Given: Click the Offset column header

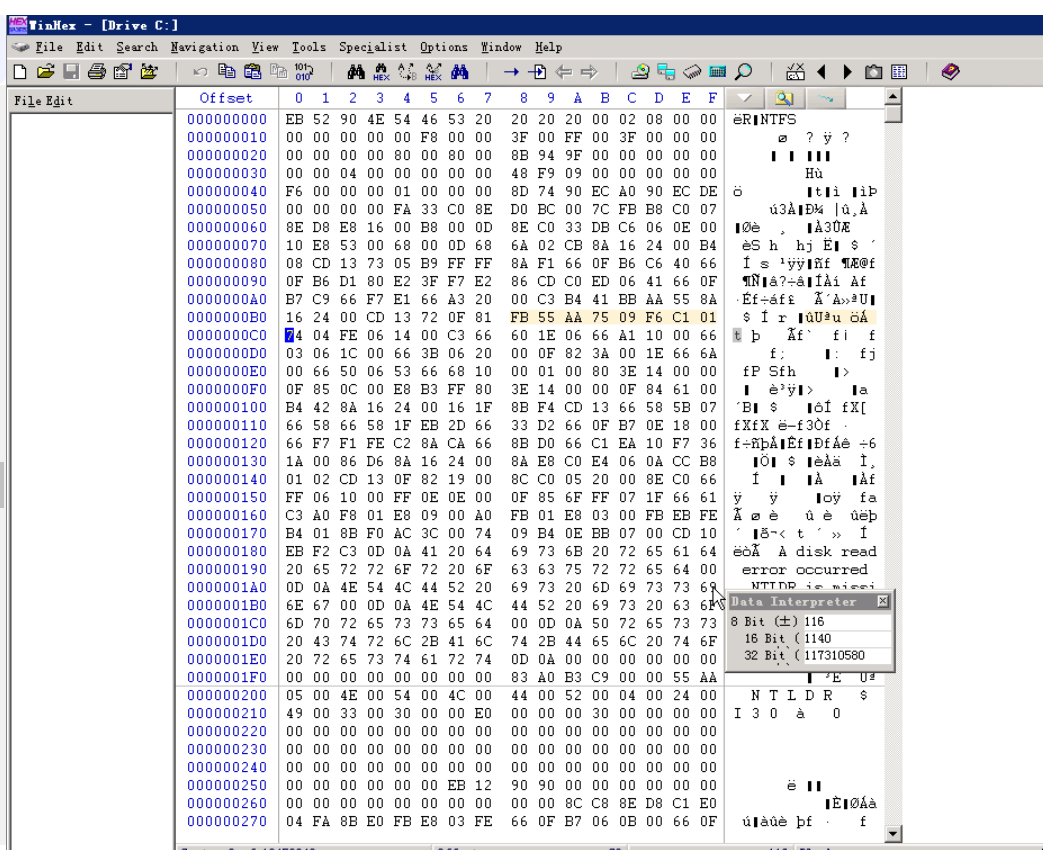Looking at the screenshot, I should (x=226, y=98).
